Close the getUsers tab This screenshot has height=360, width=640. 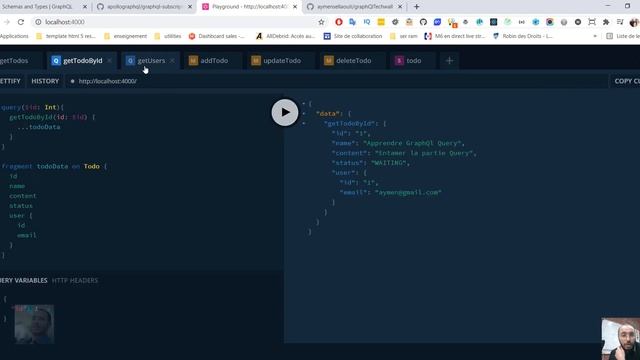pyautogui.click(x=172, y=60)
